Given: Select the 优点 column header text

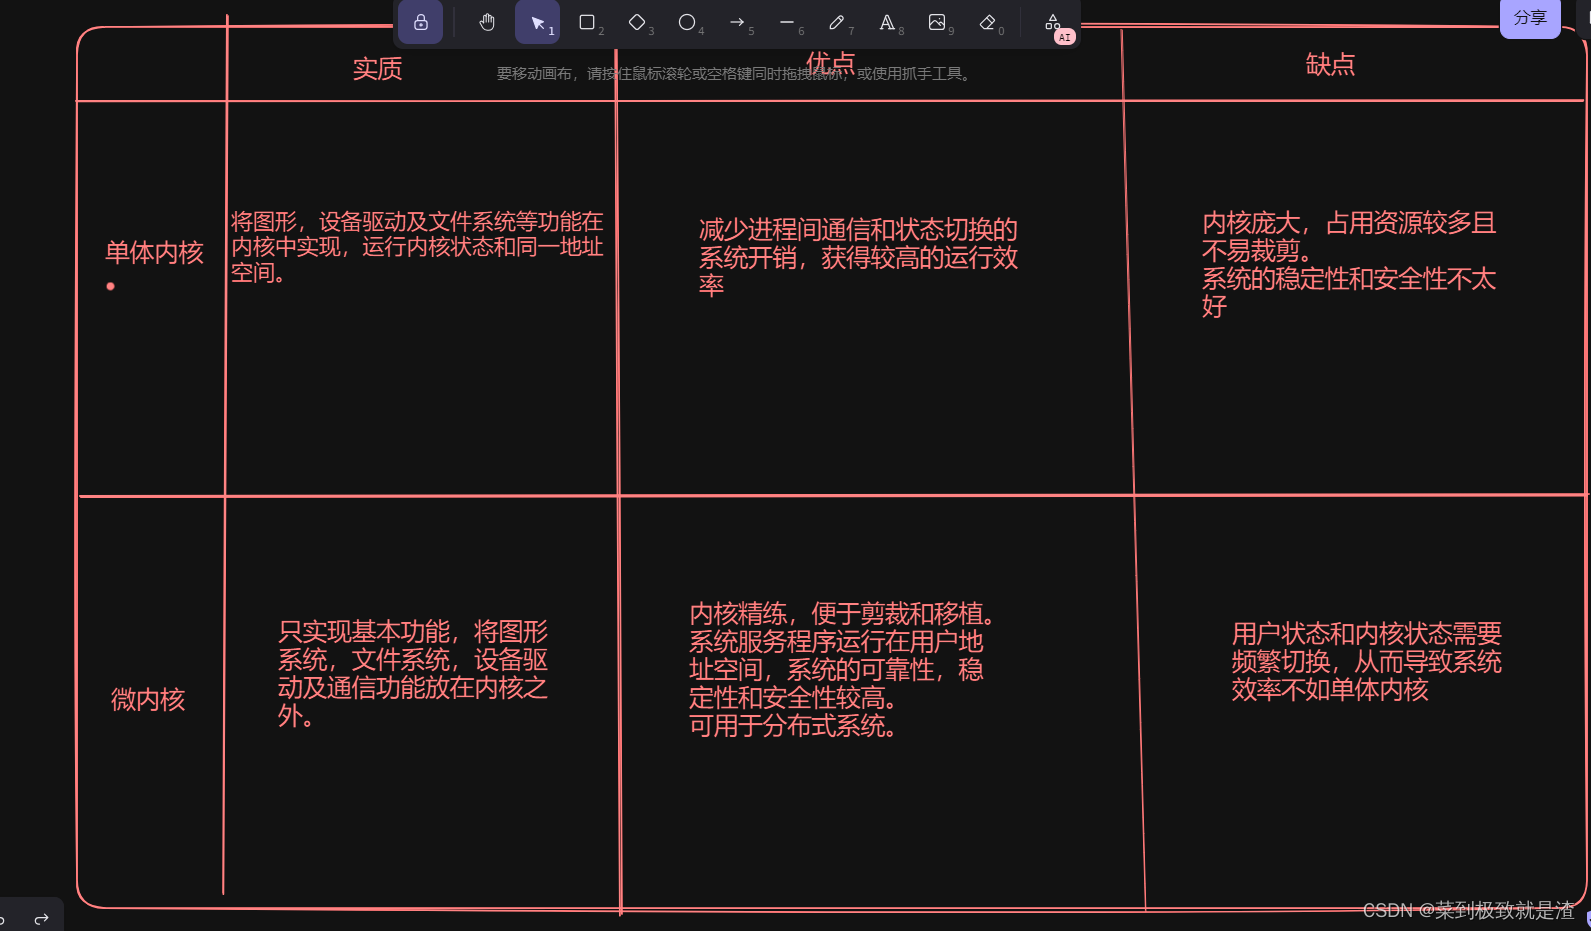Looking at the screenshot, I should coord(830,63).
